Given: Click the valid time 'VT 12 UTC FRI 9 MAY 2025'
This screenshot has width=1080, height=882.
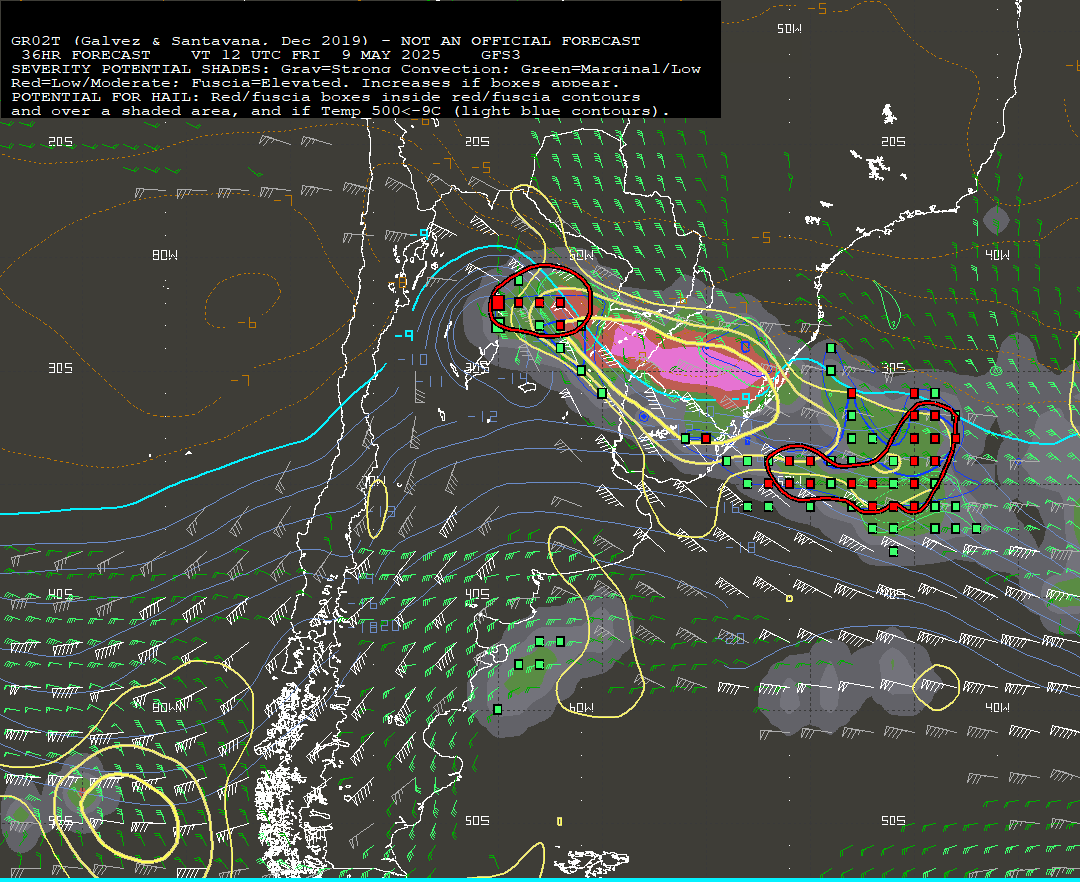Looking at the screenshot, I should click(315, 55).
